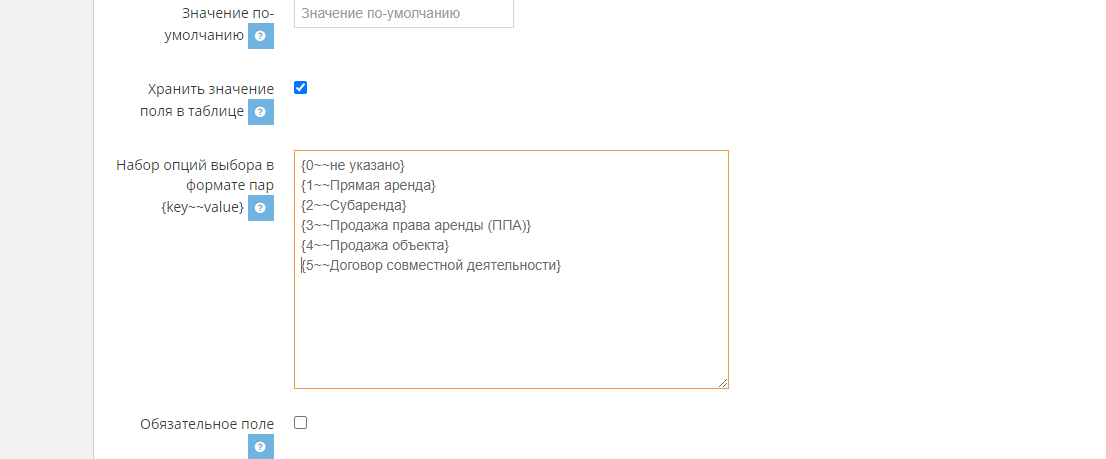
Task: Show help for {key~~value} options format
Action: tap(260, 207)
